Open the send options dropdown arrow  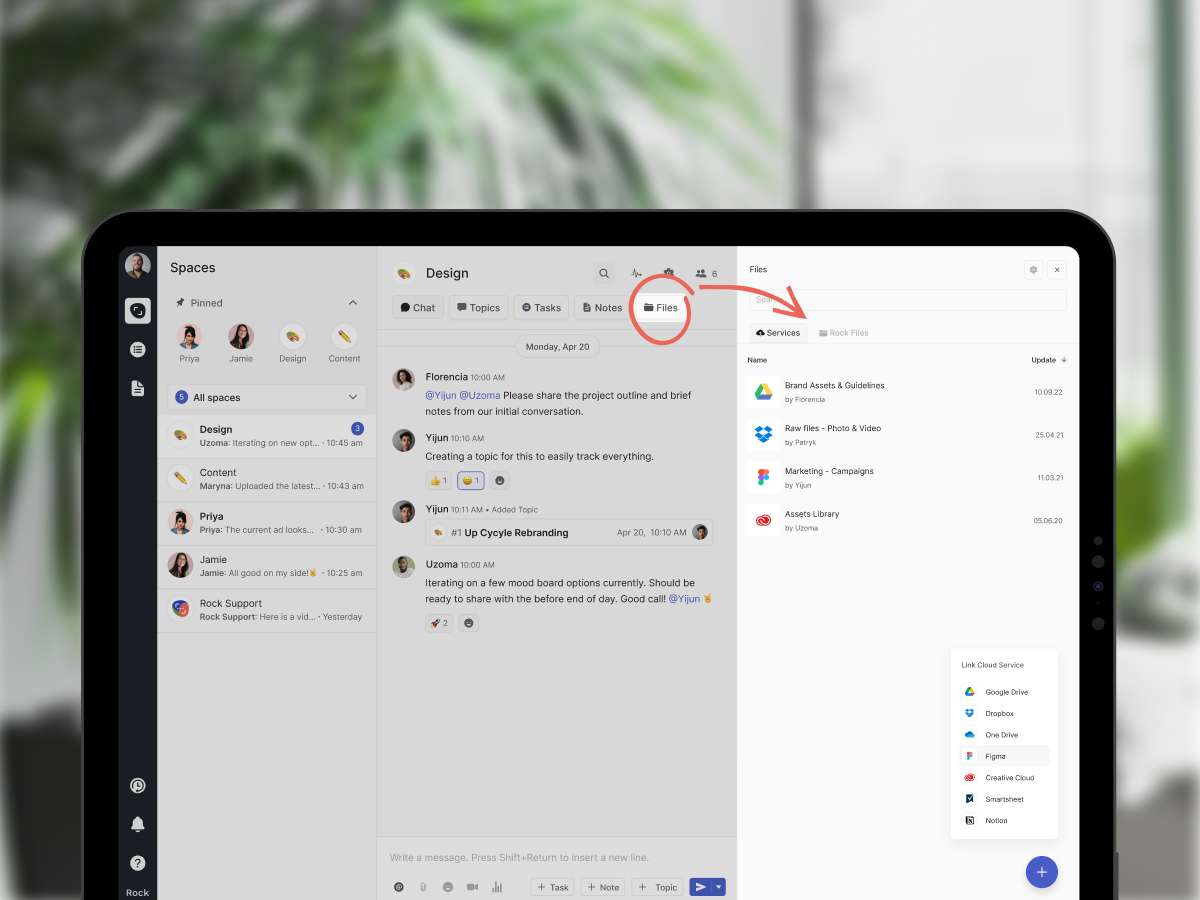point(719,887)
